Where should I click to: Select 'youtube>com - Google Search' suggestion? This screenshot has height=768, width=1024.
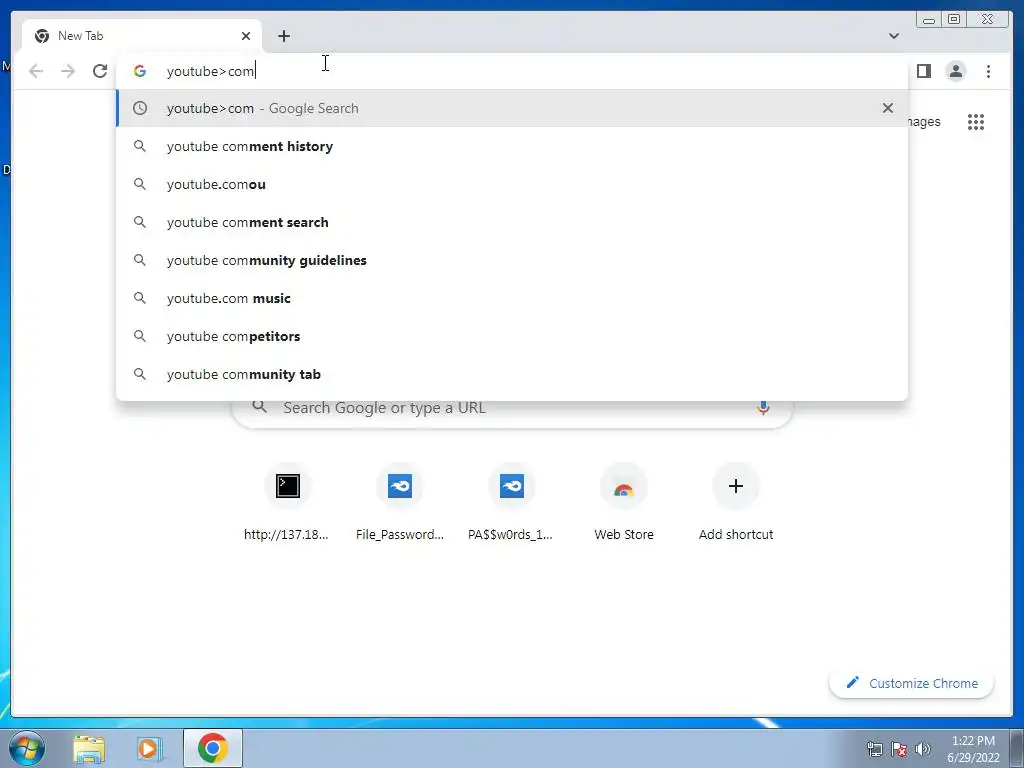coord(512,108)
